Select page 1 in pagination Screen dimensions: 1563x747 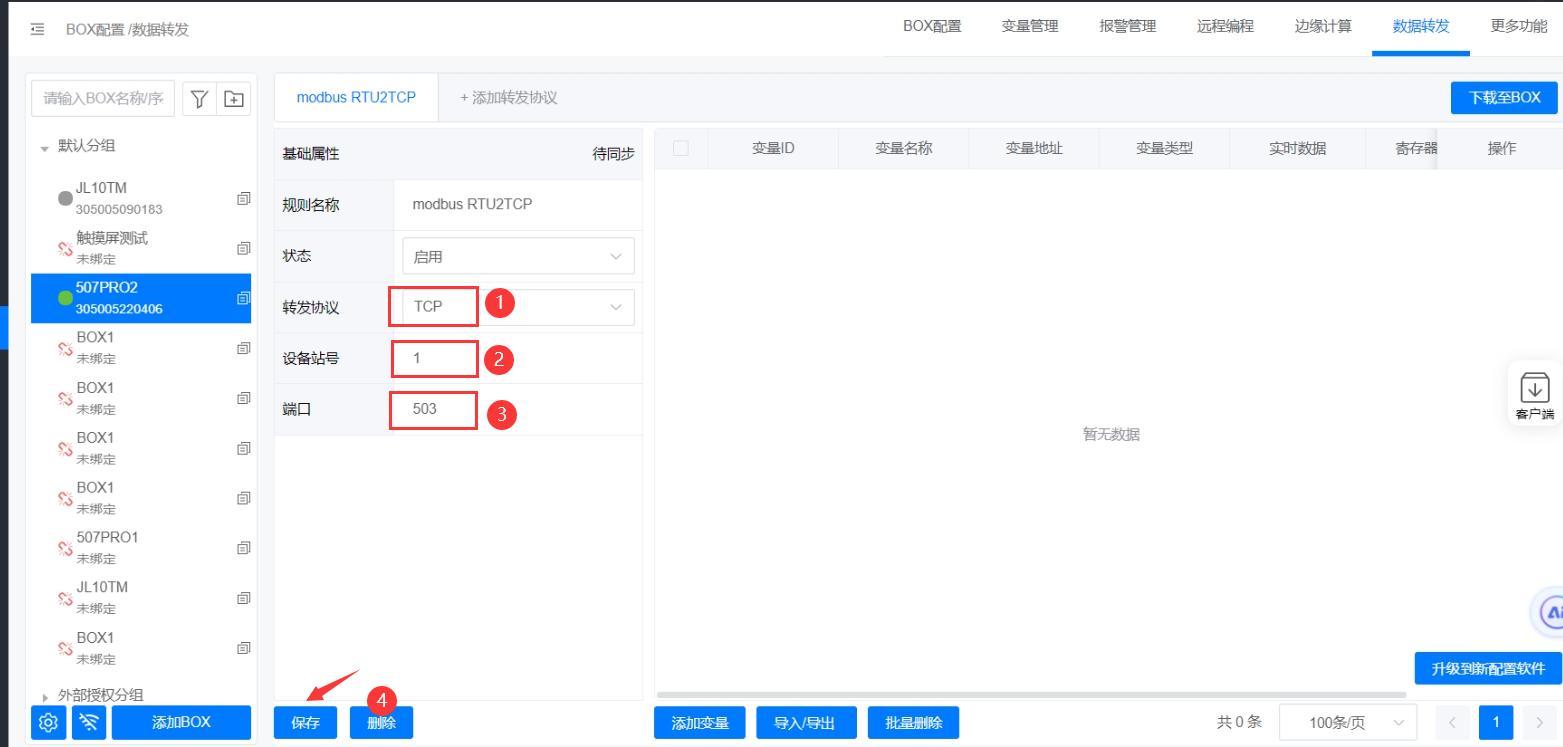pyautogui.click(x=1496, y=722)
